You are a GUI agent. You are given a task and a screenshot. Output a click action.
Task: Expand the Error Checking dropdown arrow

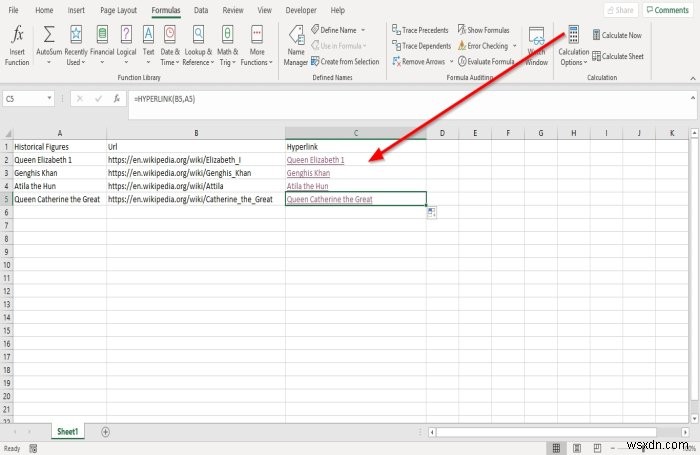[514, 46]
